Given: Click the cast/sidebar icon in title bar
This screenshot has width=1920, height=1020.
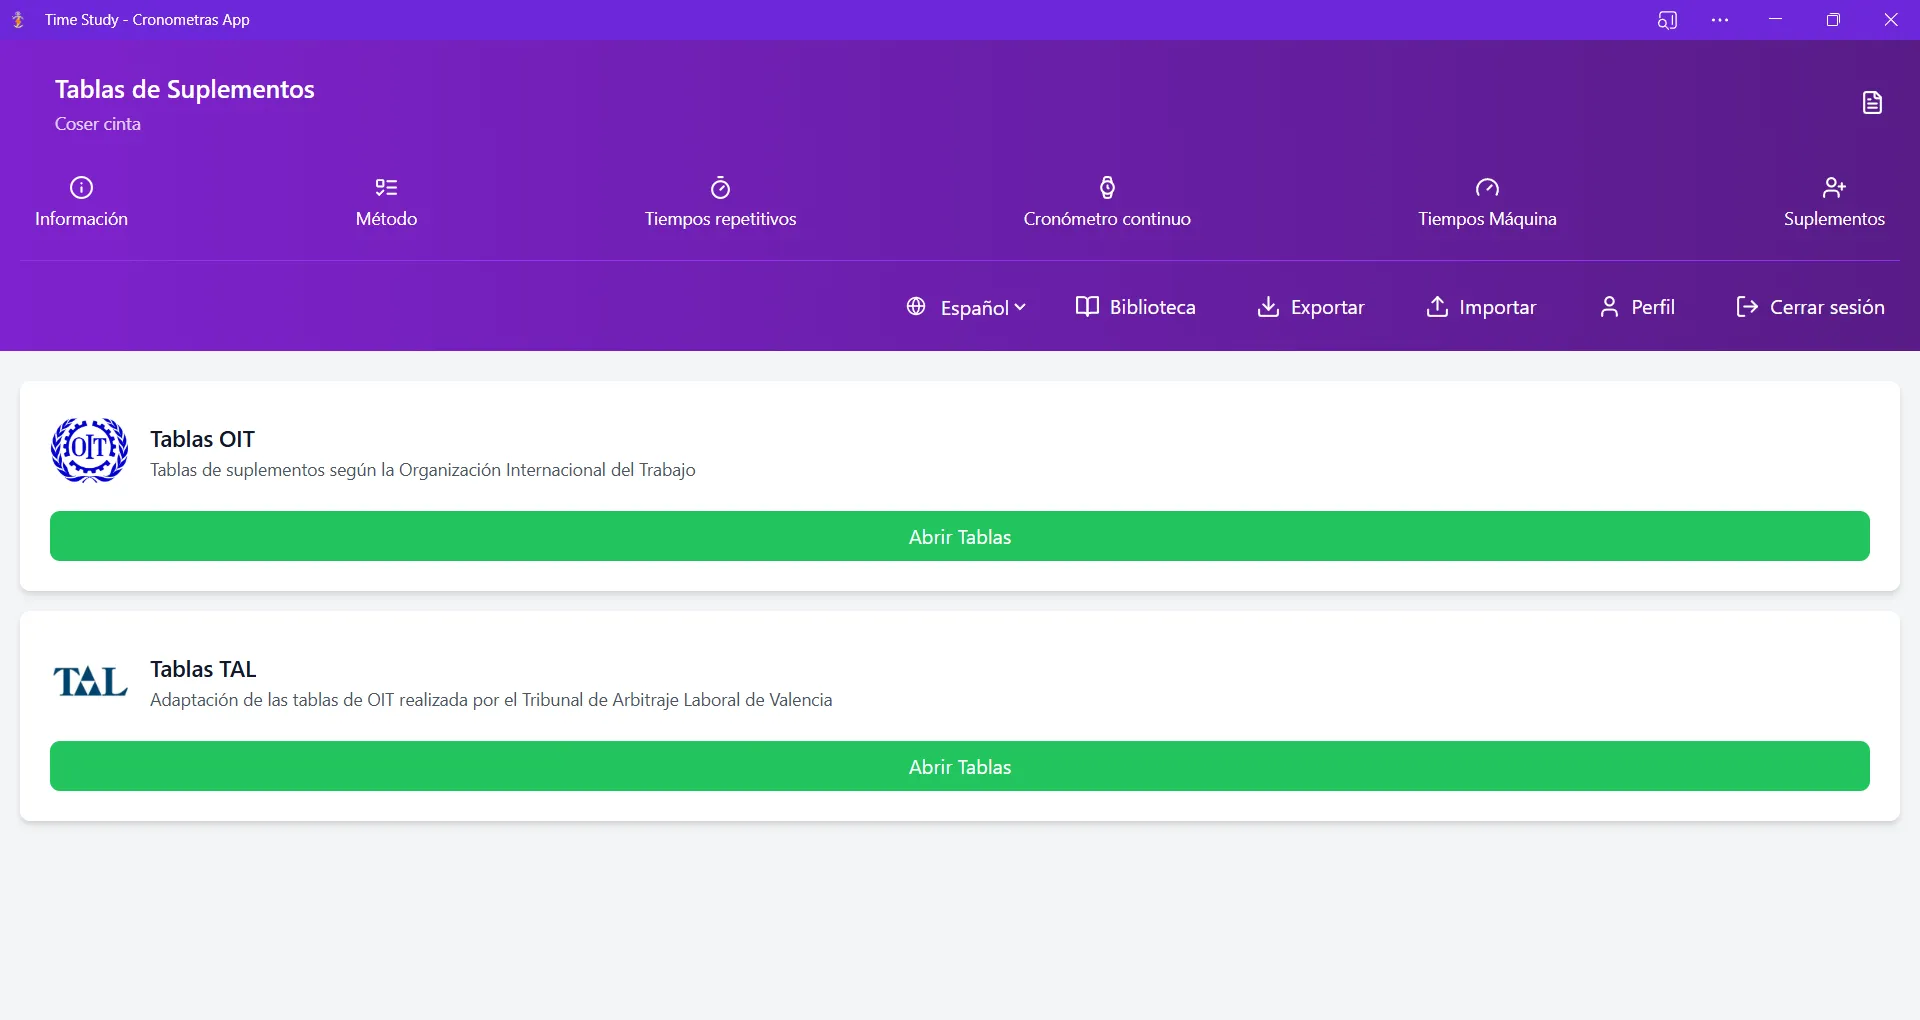Looking at the screenshot, I should tap(1667, 20).
